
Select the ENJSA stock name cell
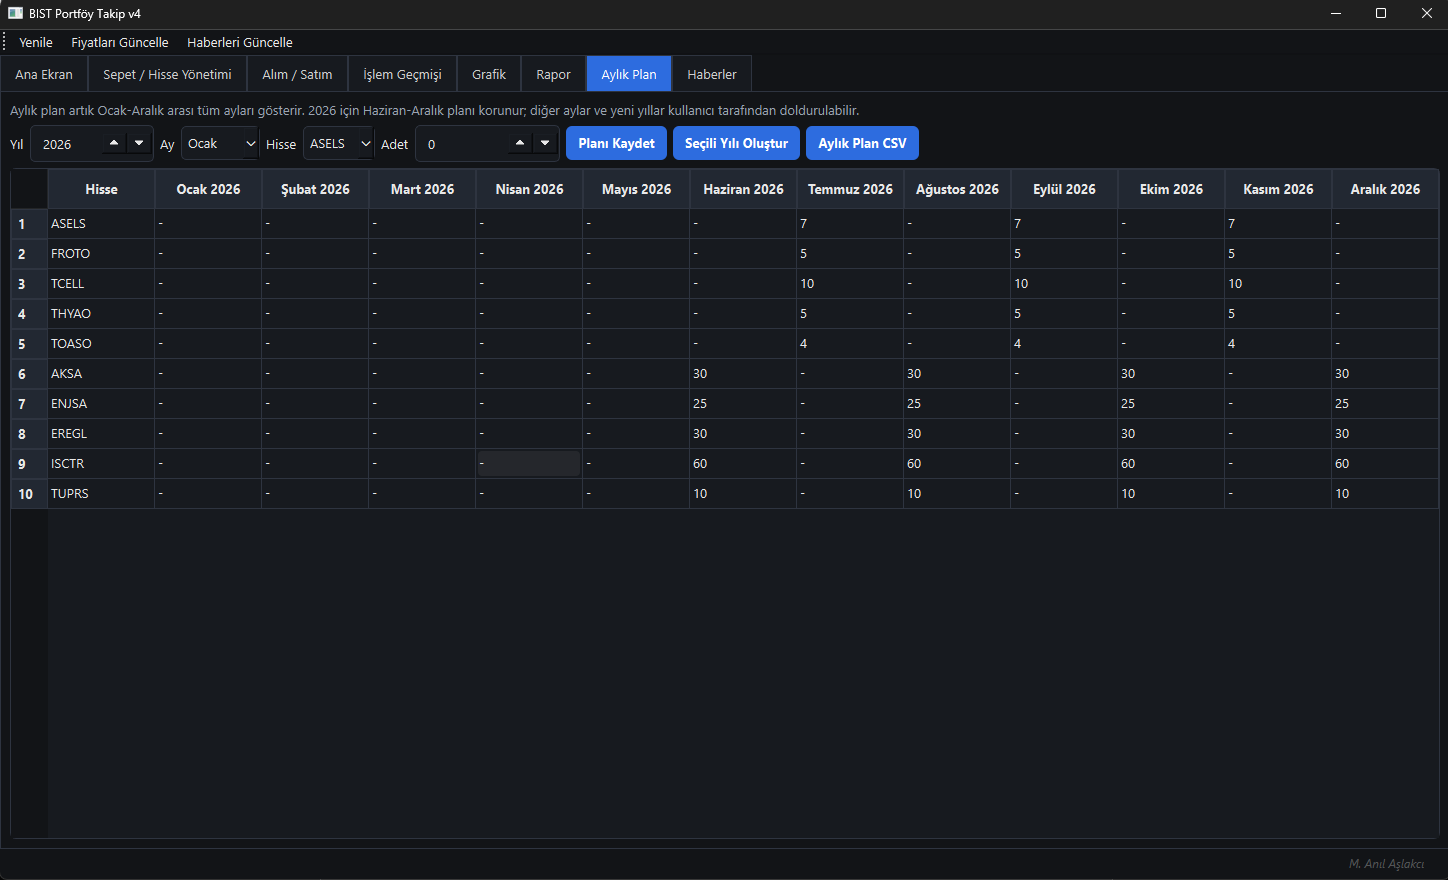[x=101, y=404]
